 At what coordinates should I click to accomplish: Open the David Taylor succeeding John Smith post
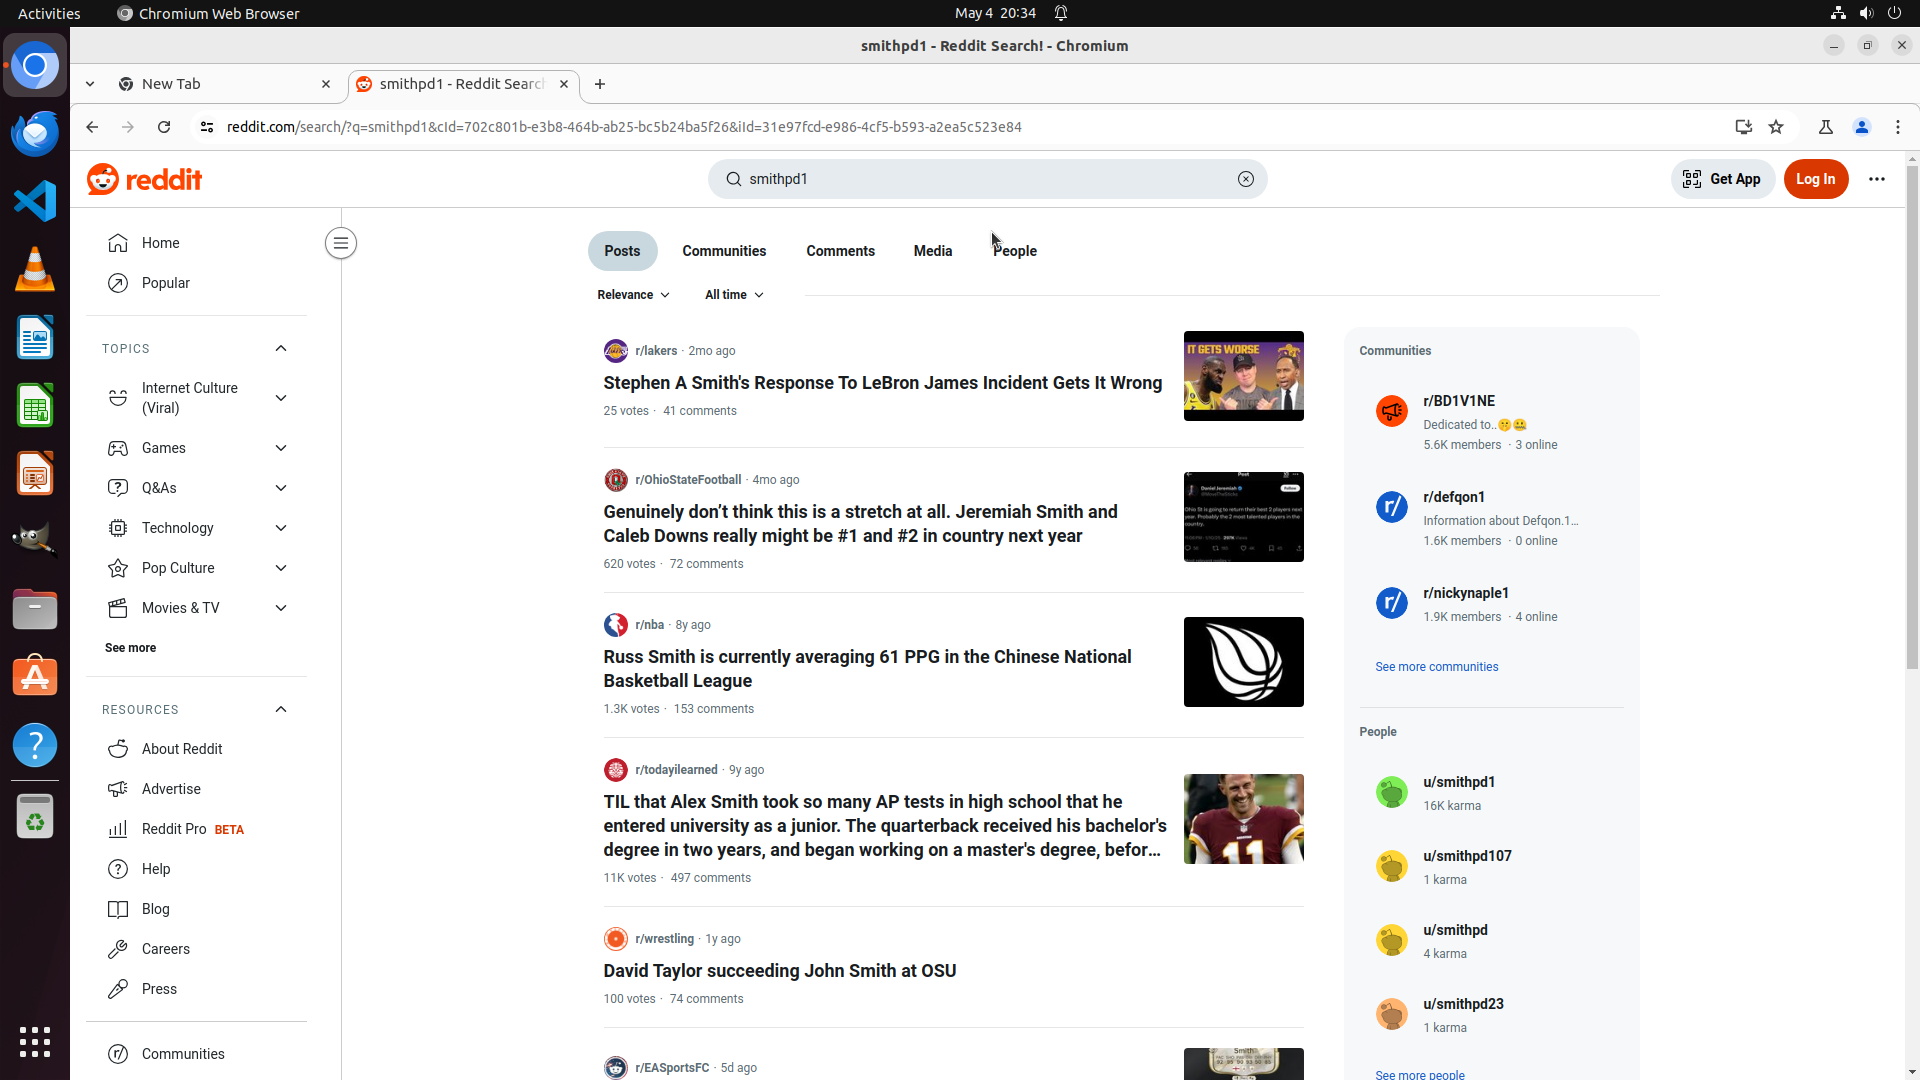(x=779, y=971)
